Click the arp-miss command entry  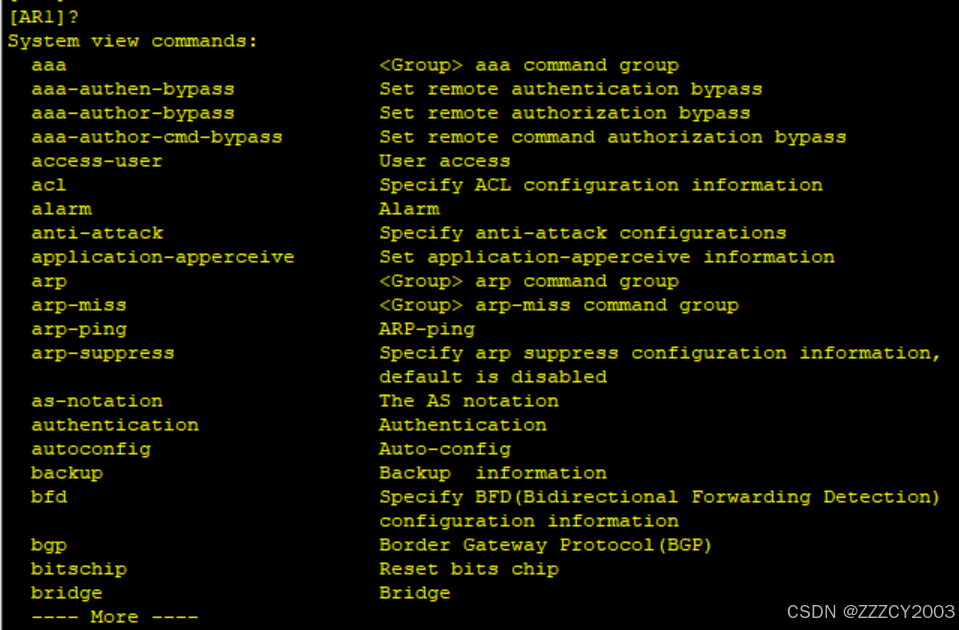tap(79, 306)
